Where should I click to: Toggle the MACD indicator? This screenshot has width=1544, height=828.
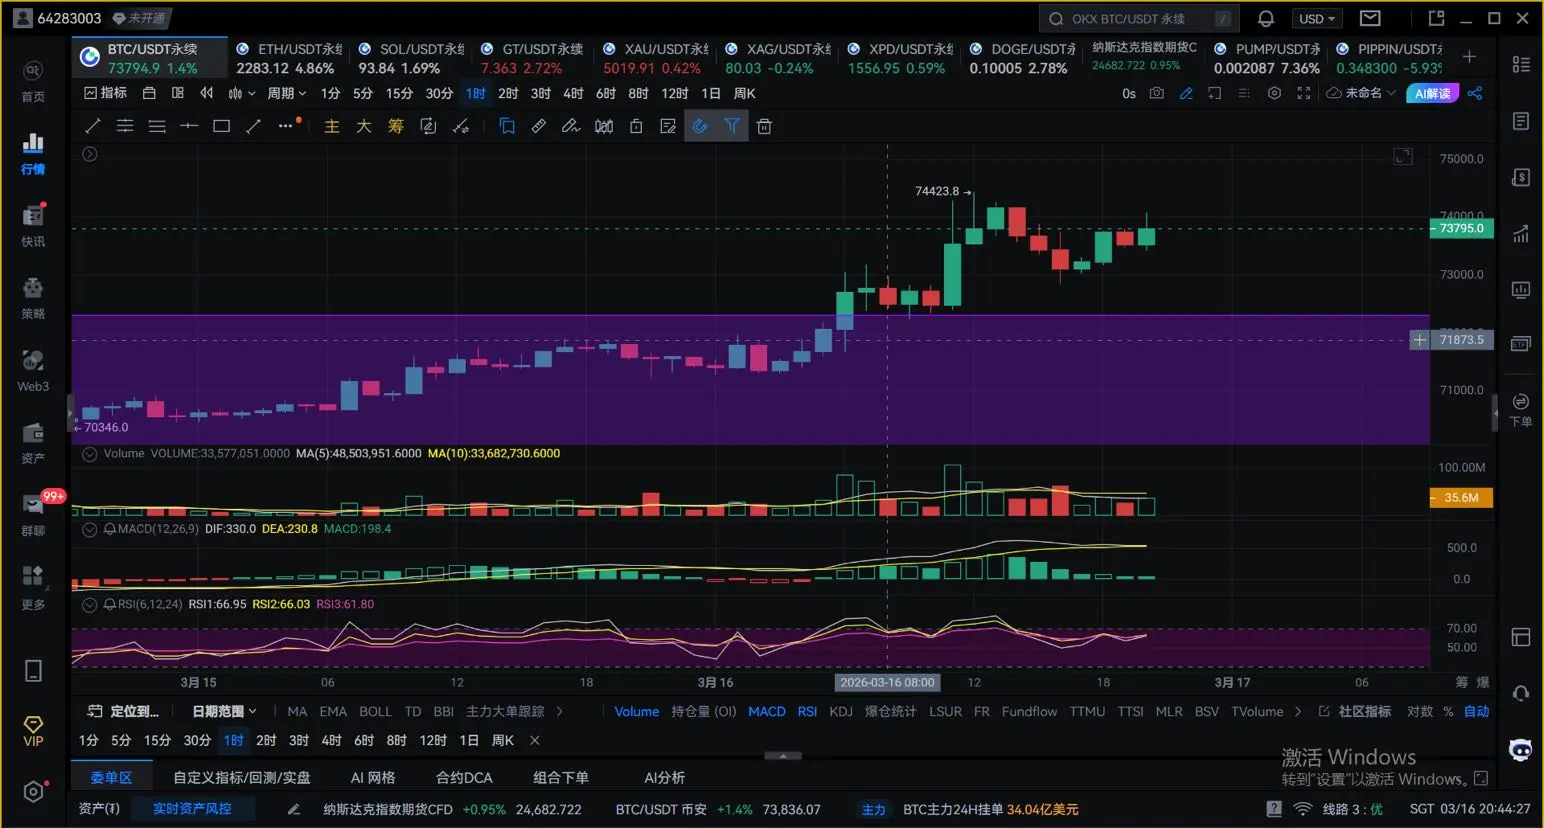tap(767, 711)
